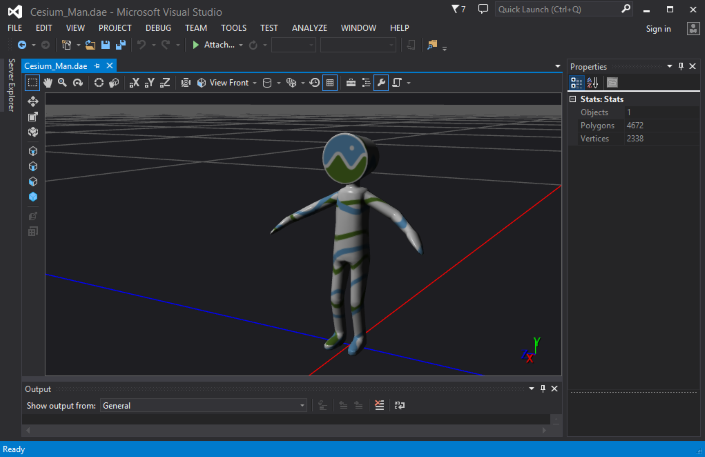
Task: Select the Translate move tool
Action: coord(33,102)
